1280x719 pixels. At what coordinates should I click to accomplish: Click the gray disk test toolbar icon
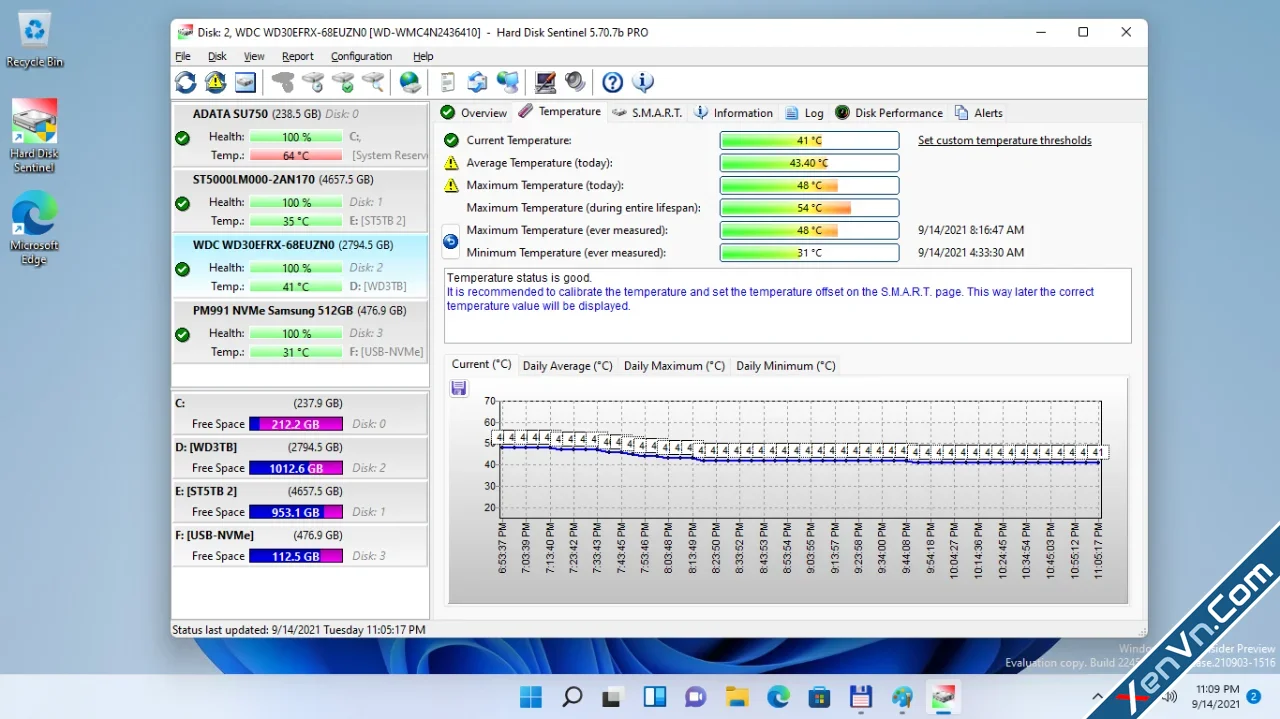pos(283,82)
